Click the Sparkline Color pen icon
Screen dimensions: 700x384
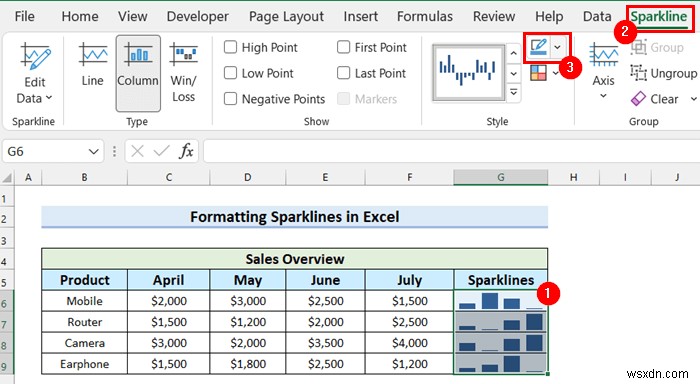point(538,47)
